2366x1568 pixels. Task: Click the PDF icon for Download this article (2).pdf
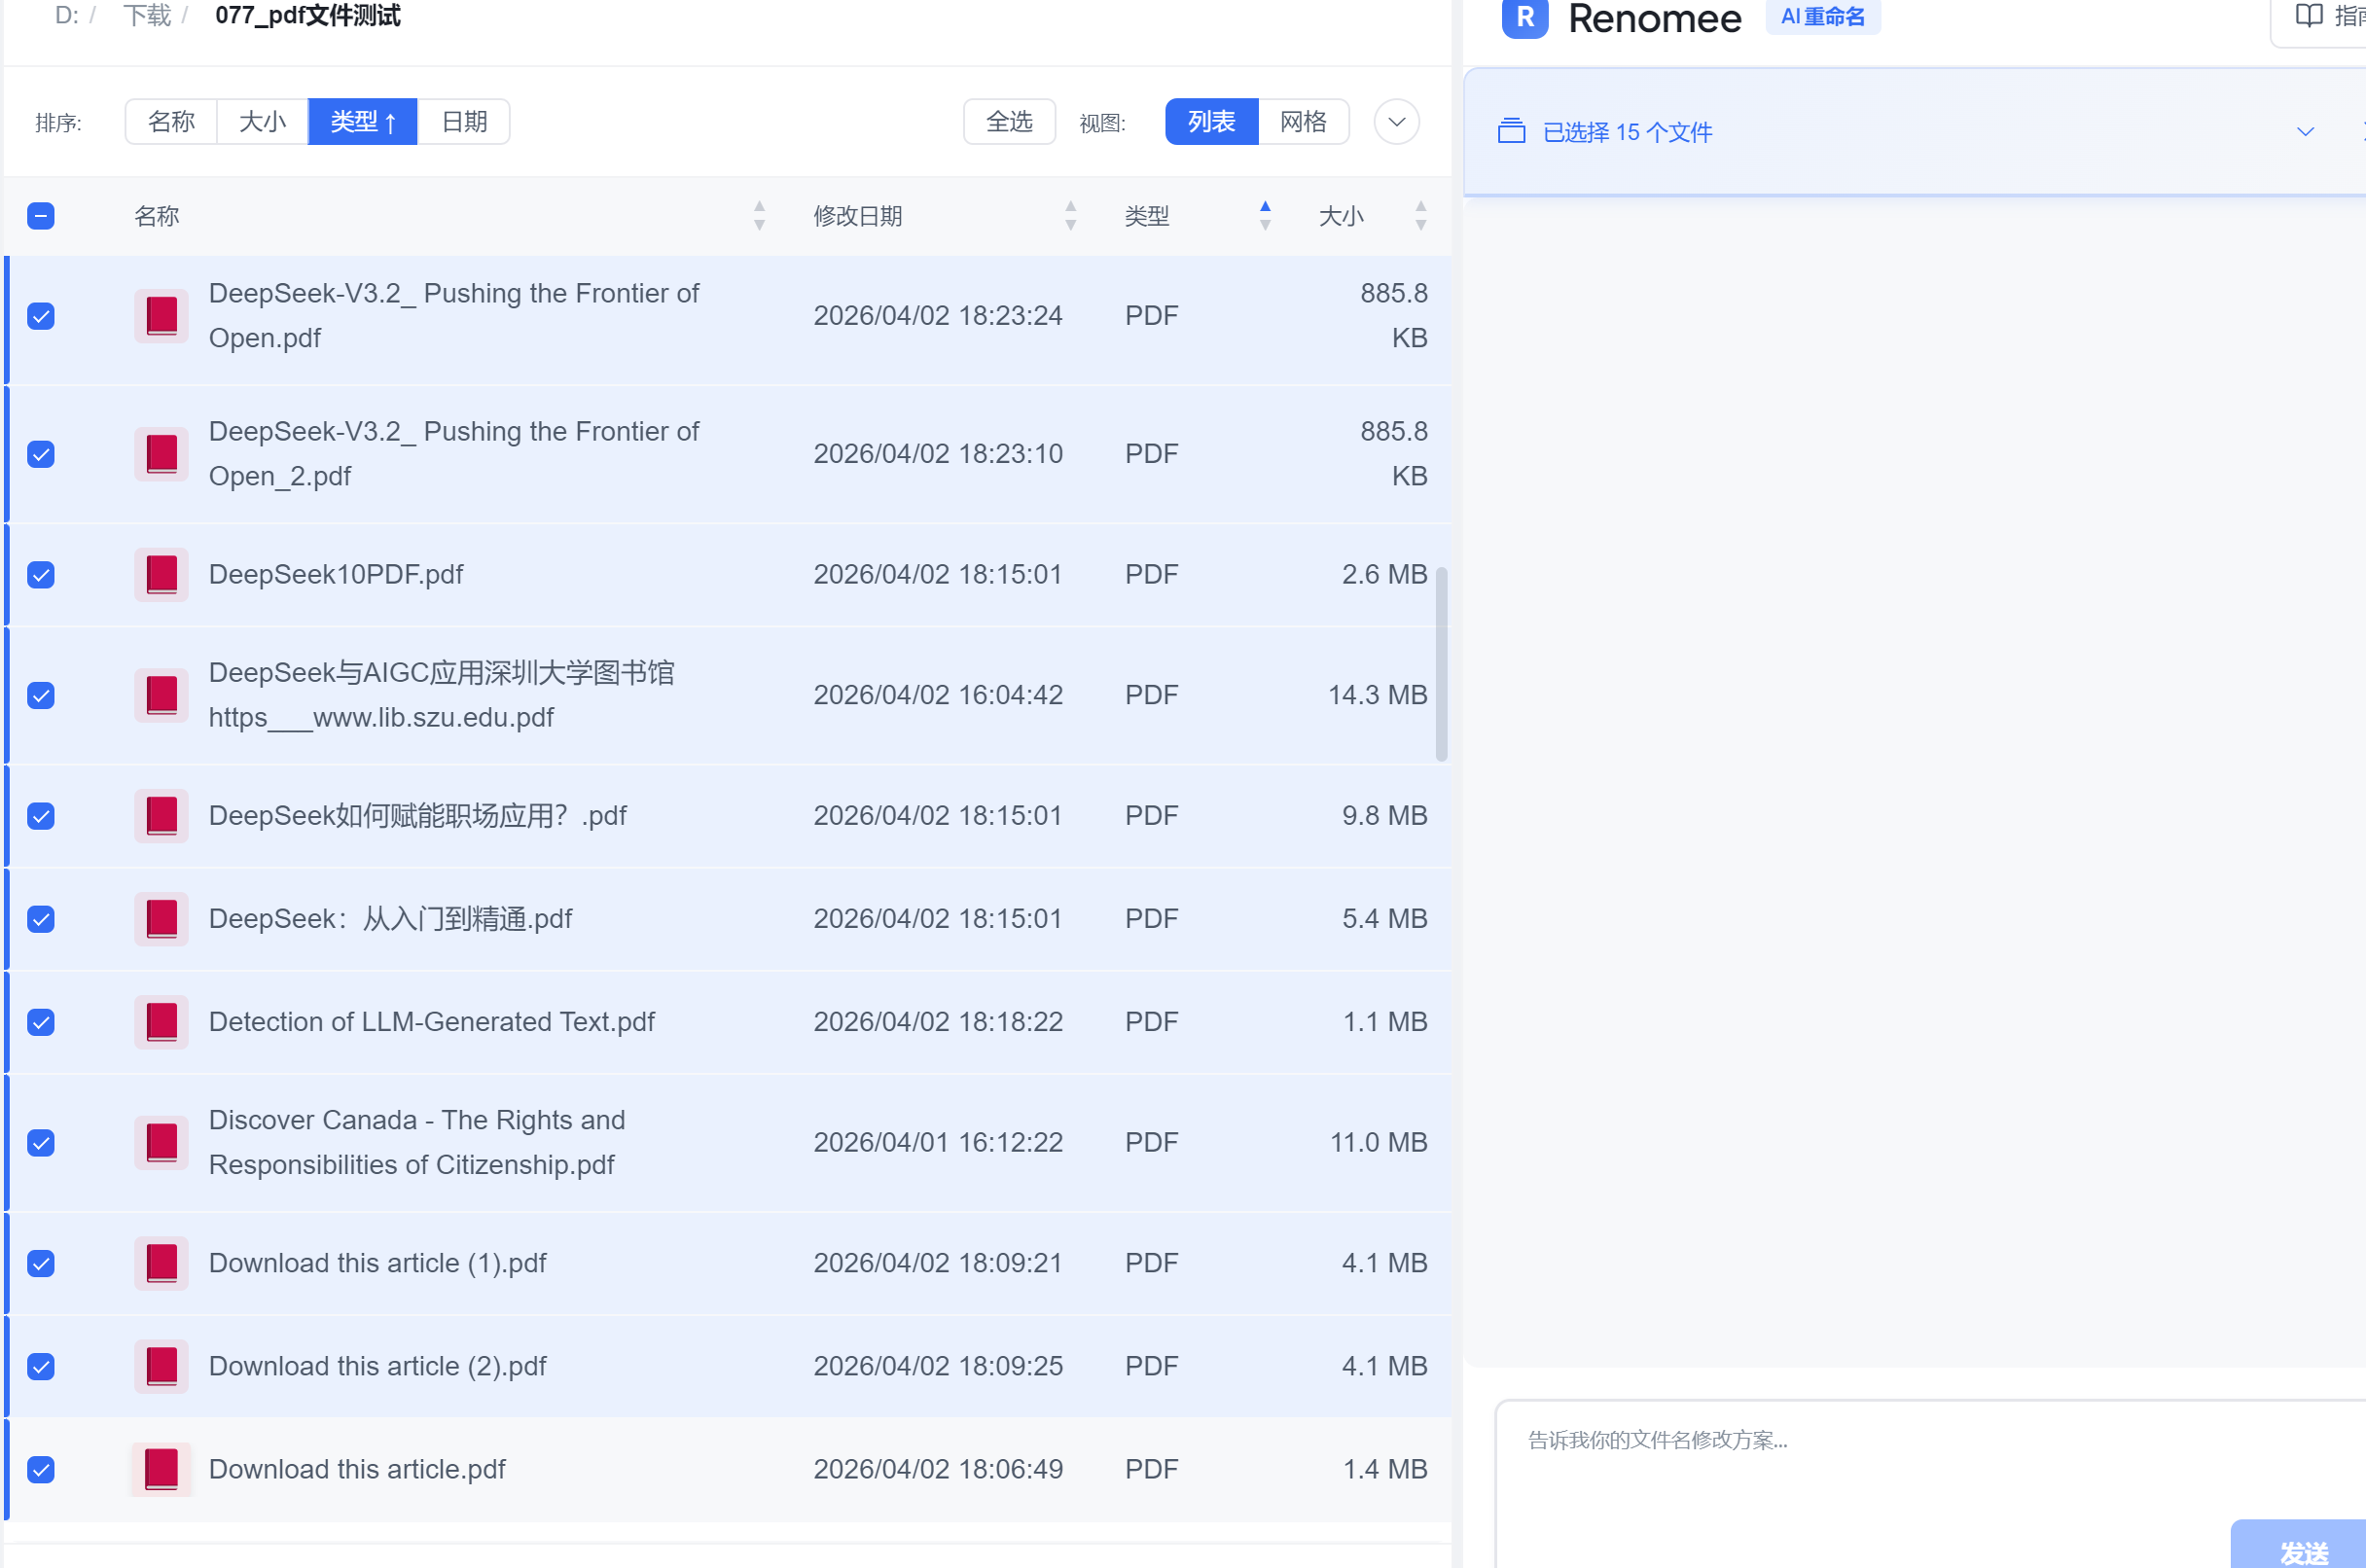[x=161, y=1366]
